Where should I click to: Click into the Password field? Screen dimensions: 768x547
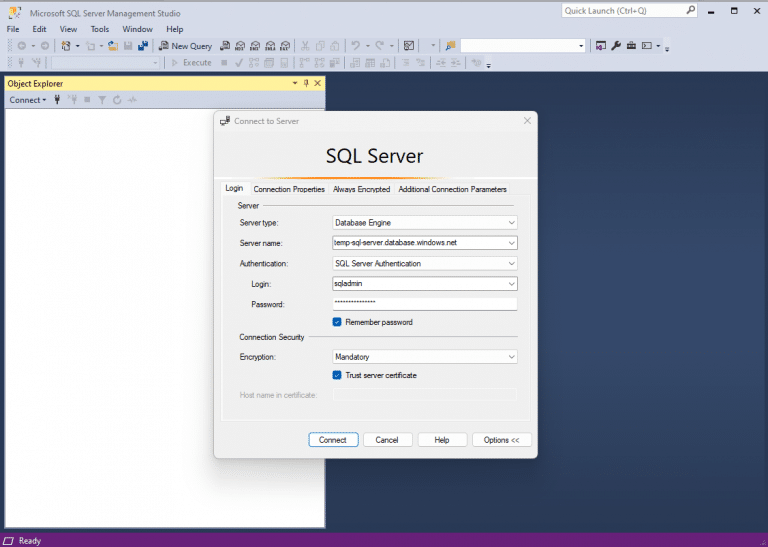pos(425,304)
